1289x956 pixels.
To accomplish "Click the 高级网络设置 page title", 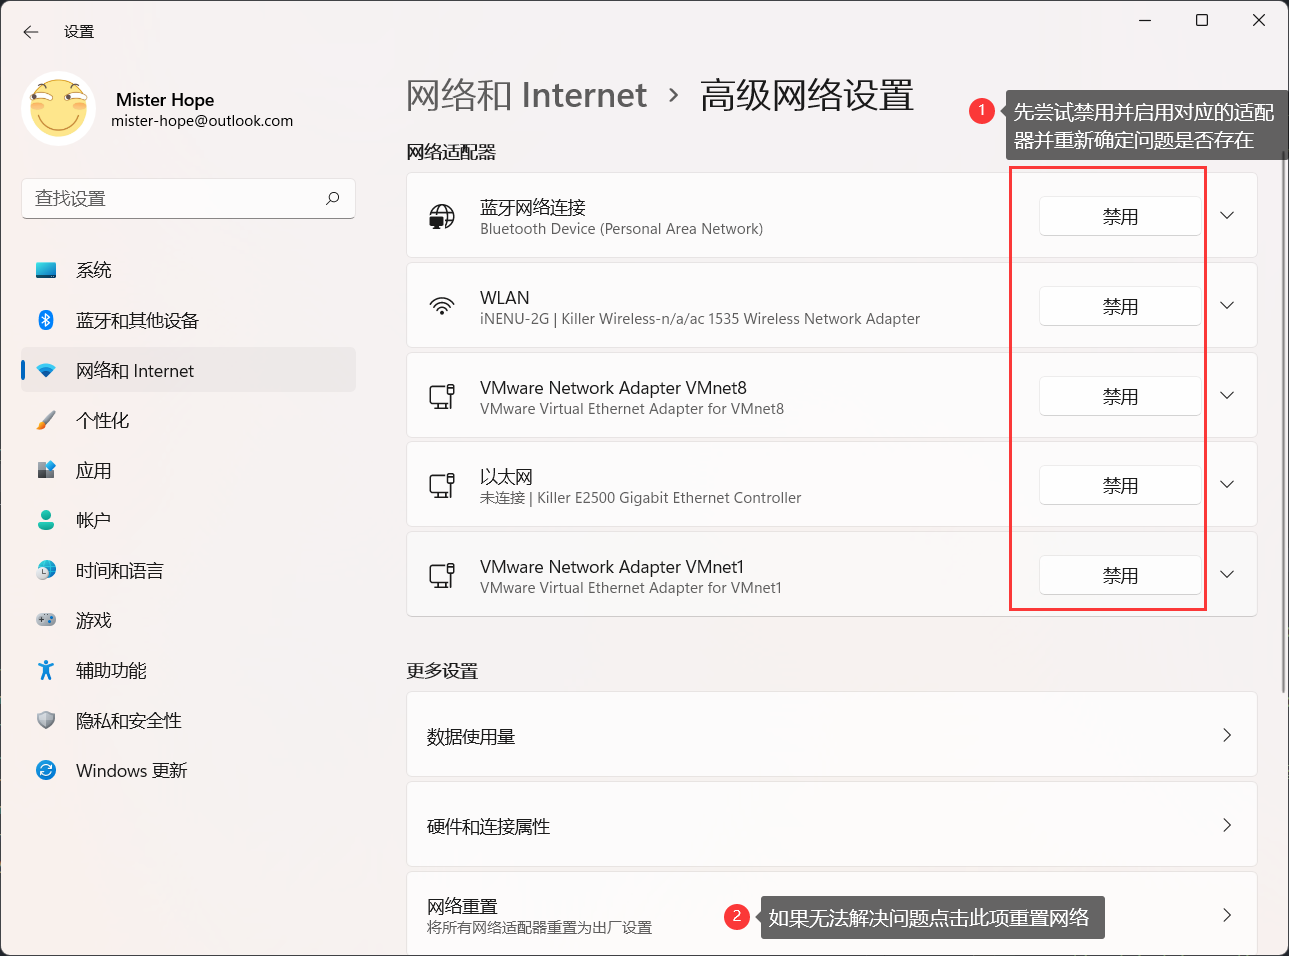I will [807, 95].
